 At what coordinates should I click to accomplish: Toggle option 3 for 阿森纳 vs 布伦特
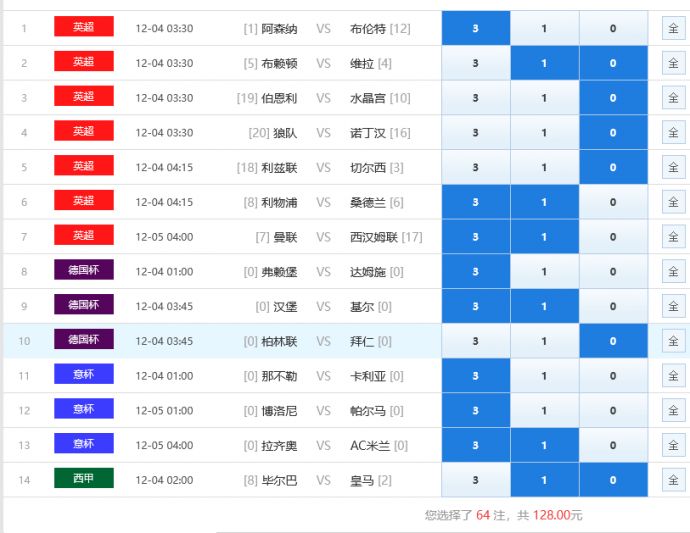click(x=475, y=29)
